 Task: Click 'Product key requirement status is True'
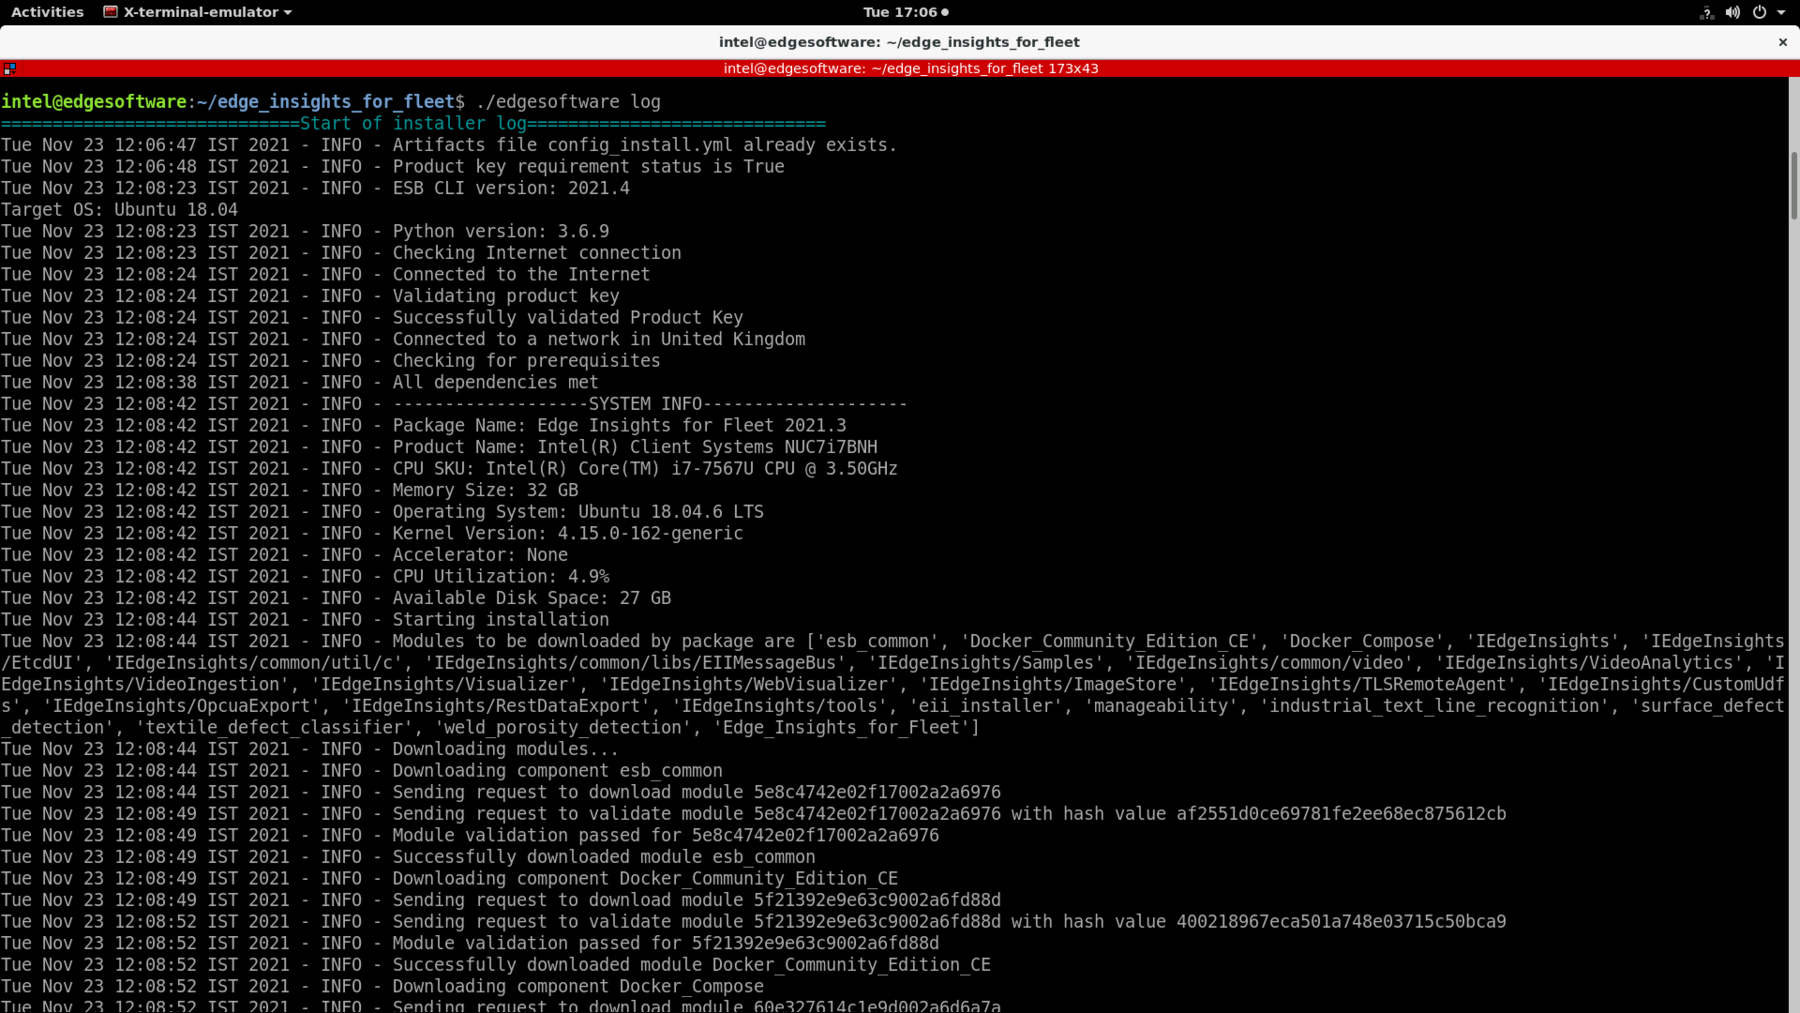tap(588, 167)
